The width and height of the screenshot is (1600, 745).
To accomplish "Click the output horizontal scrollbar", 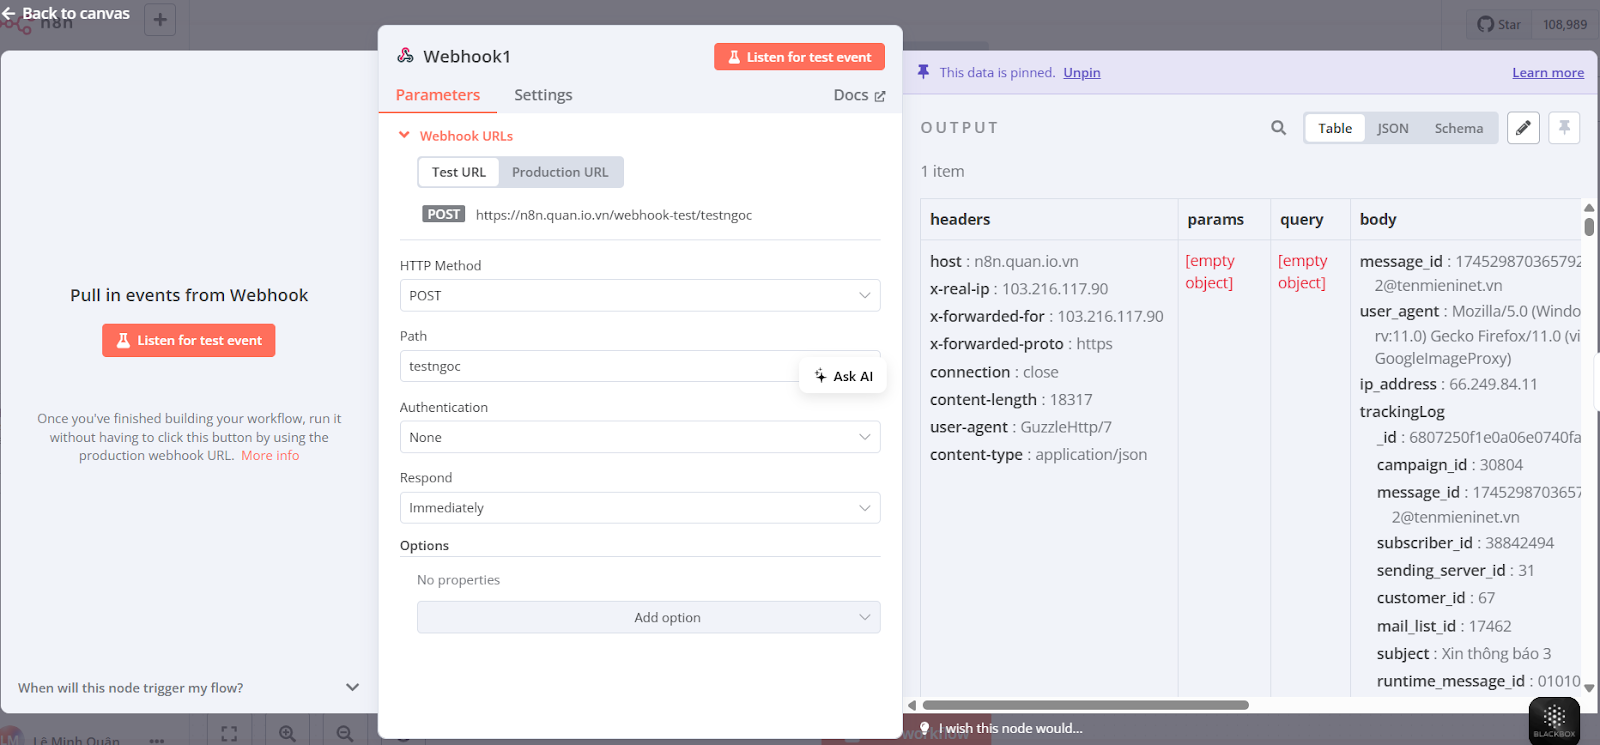I will 1085,705.
